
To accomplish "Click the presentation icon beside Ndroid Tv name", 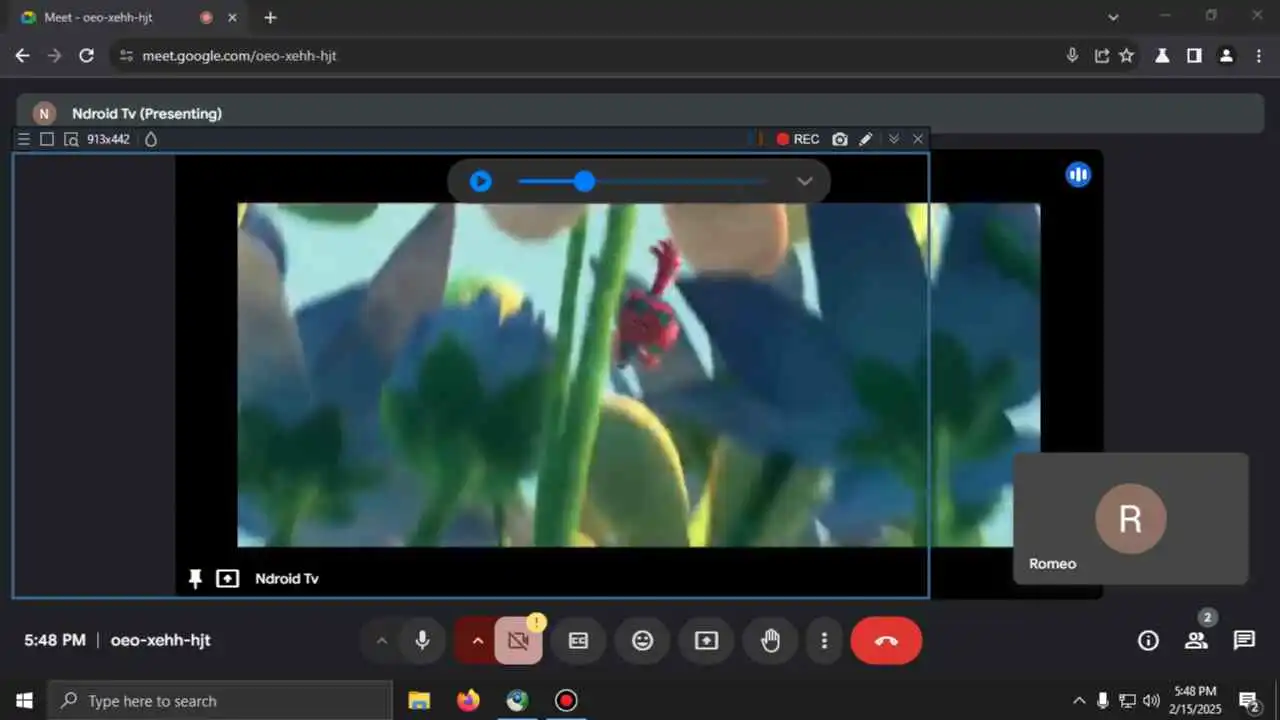I will (228, 578).
